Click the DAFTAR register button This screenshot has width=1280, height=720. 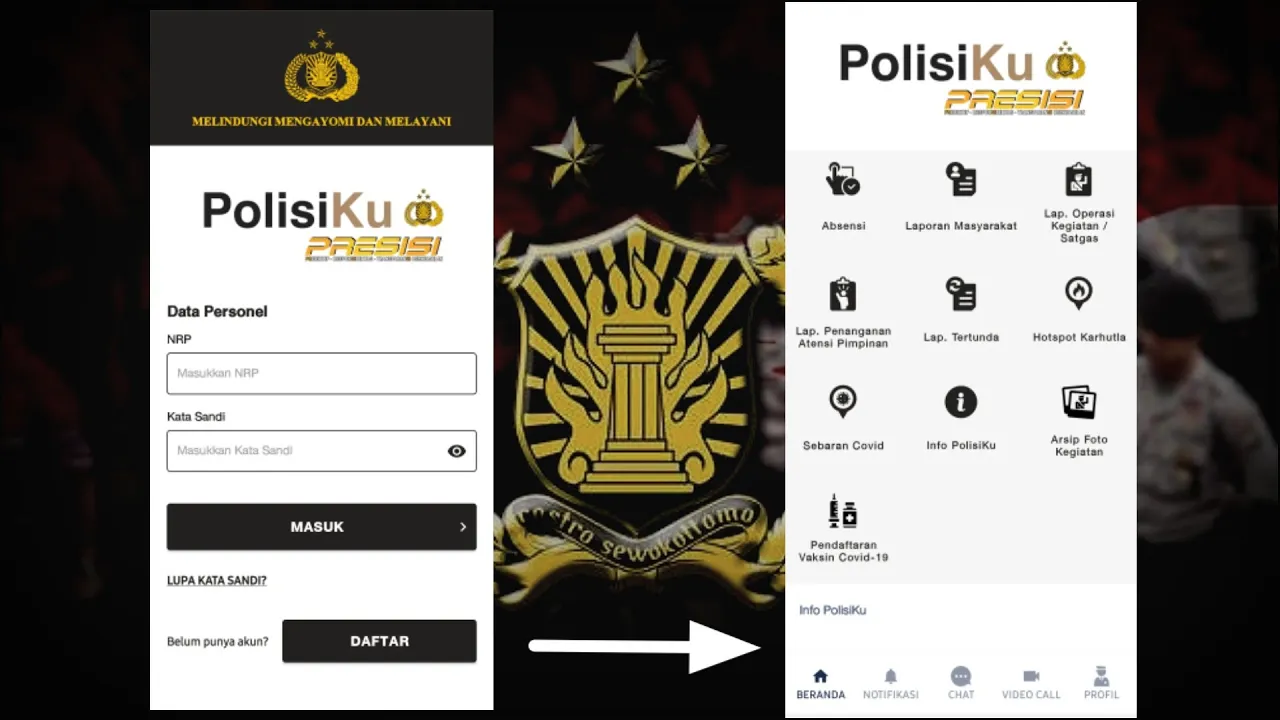click(379, 641)
